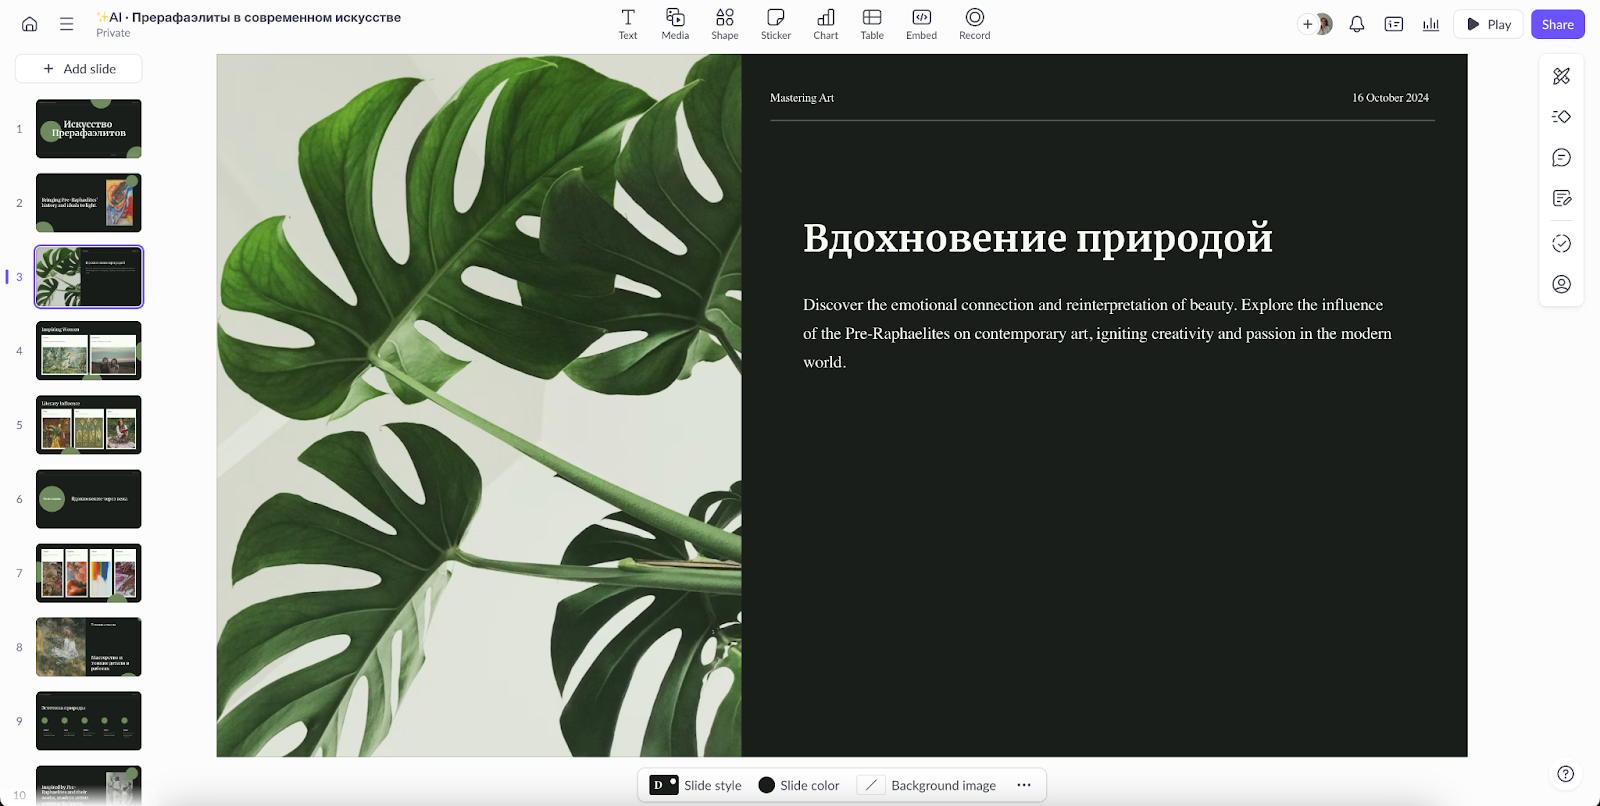This screenshot has height=806, width=1600.
Task: Open the help question mark icon
Action: pyautogui.click(x=1566, y=774)
